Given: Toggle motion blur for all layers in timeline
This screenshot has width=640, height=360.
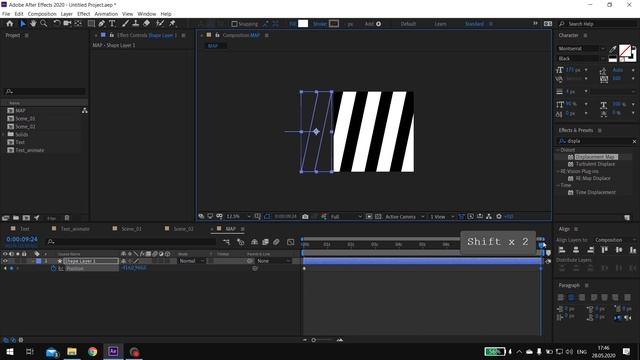Looking at the screenshot, I should click(x=276, y=242).
